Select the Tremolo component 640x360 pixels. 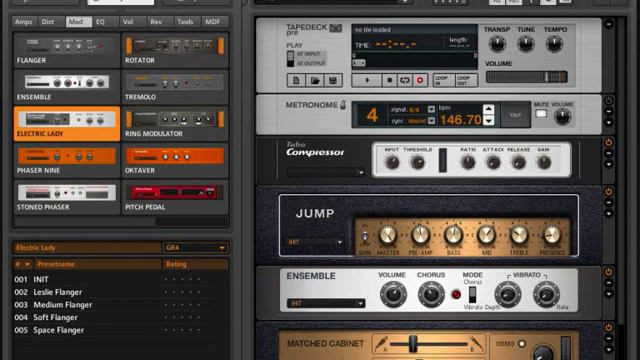pyautogui.click(x=175, y=87)
